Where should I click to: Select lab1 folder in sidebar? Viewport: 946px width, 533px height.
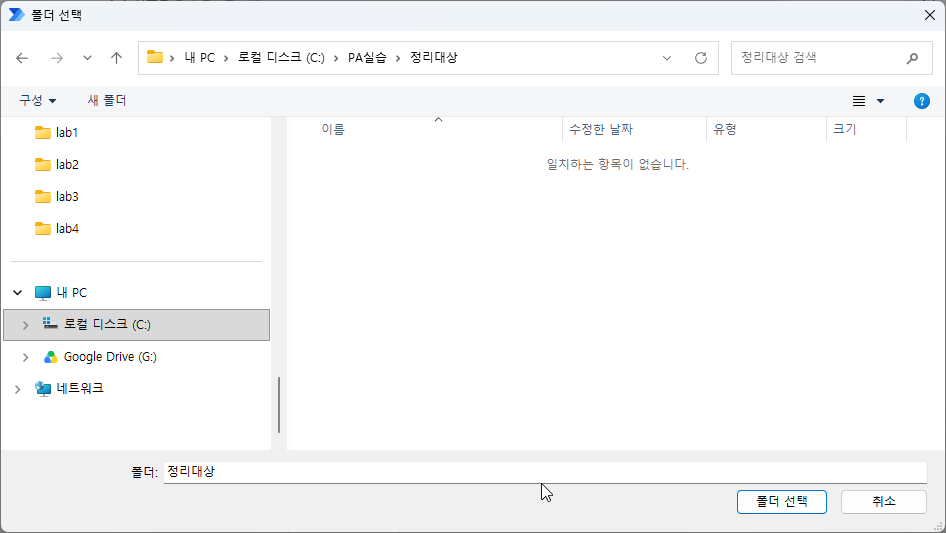[56, 132]
